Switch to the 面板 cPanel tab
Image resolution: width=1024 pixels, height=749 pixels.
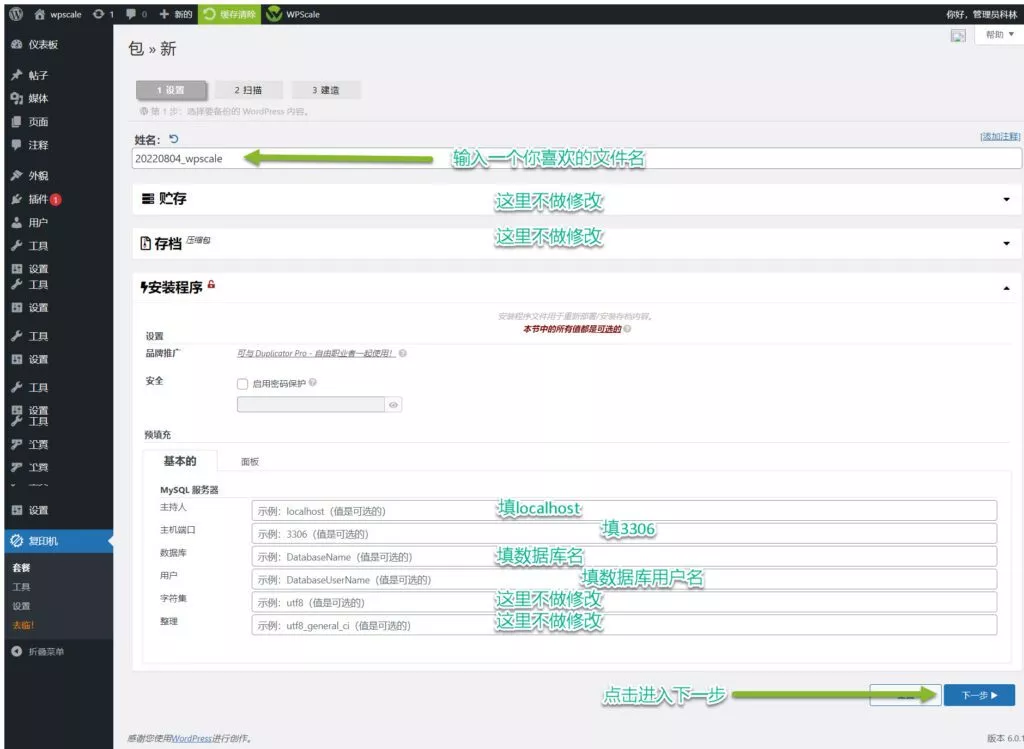pyautogui.click(x=250, y=462)
